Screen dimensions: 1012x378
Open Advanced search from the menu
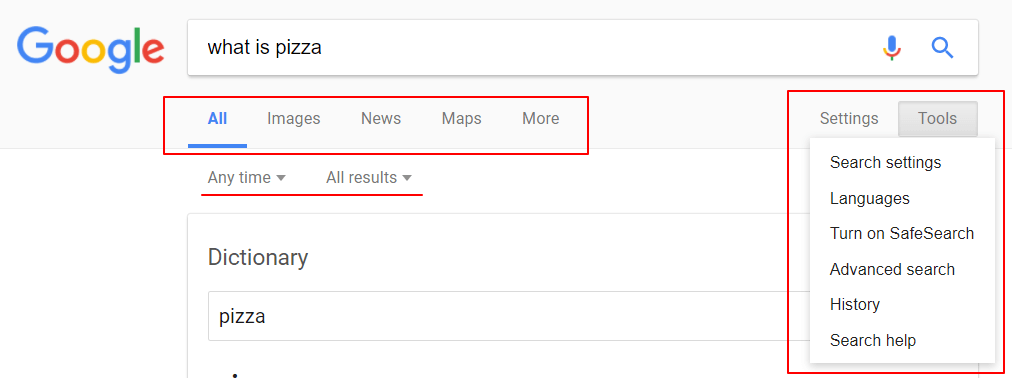point(902,269)
